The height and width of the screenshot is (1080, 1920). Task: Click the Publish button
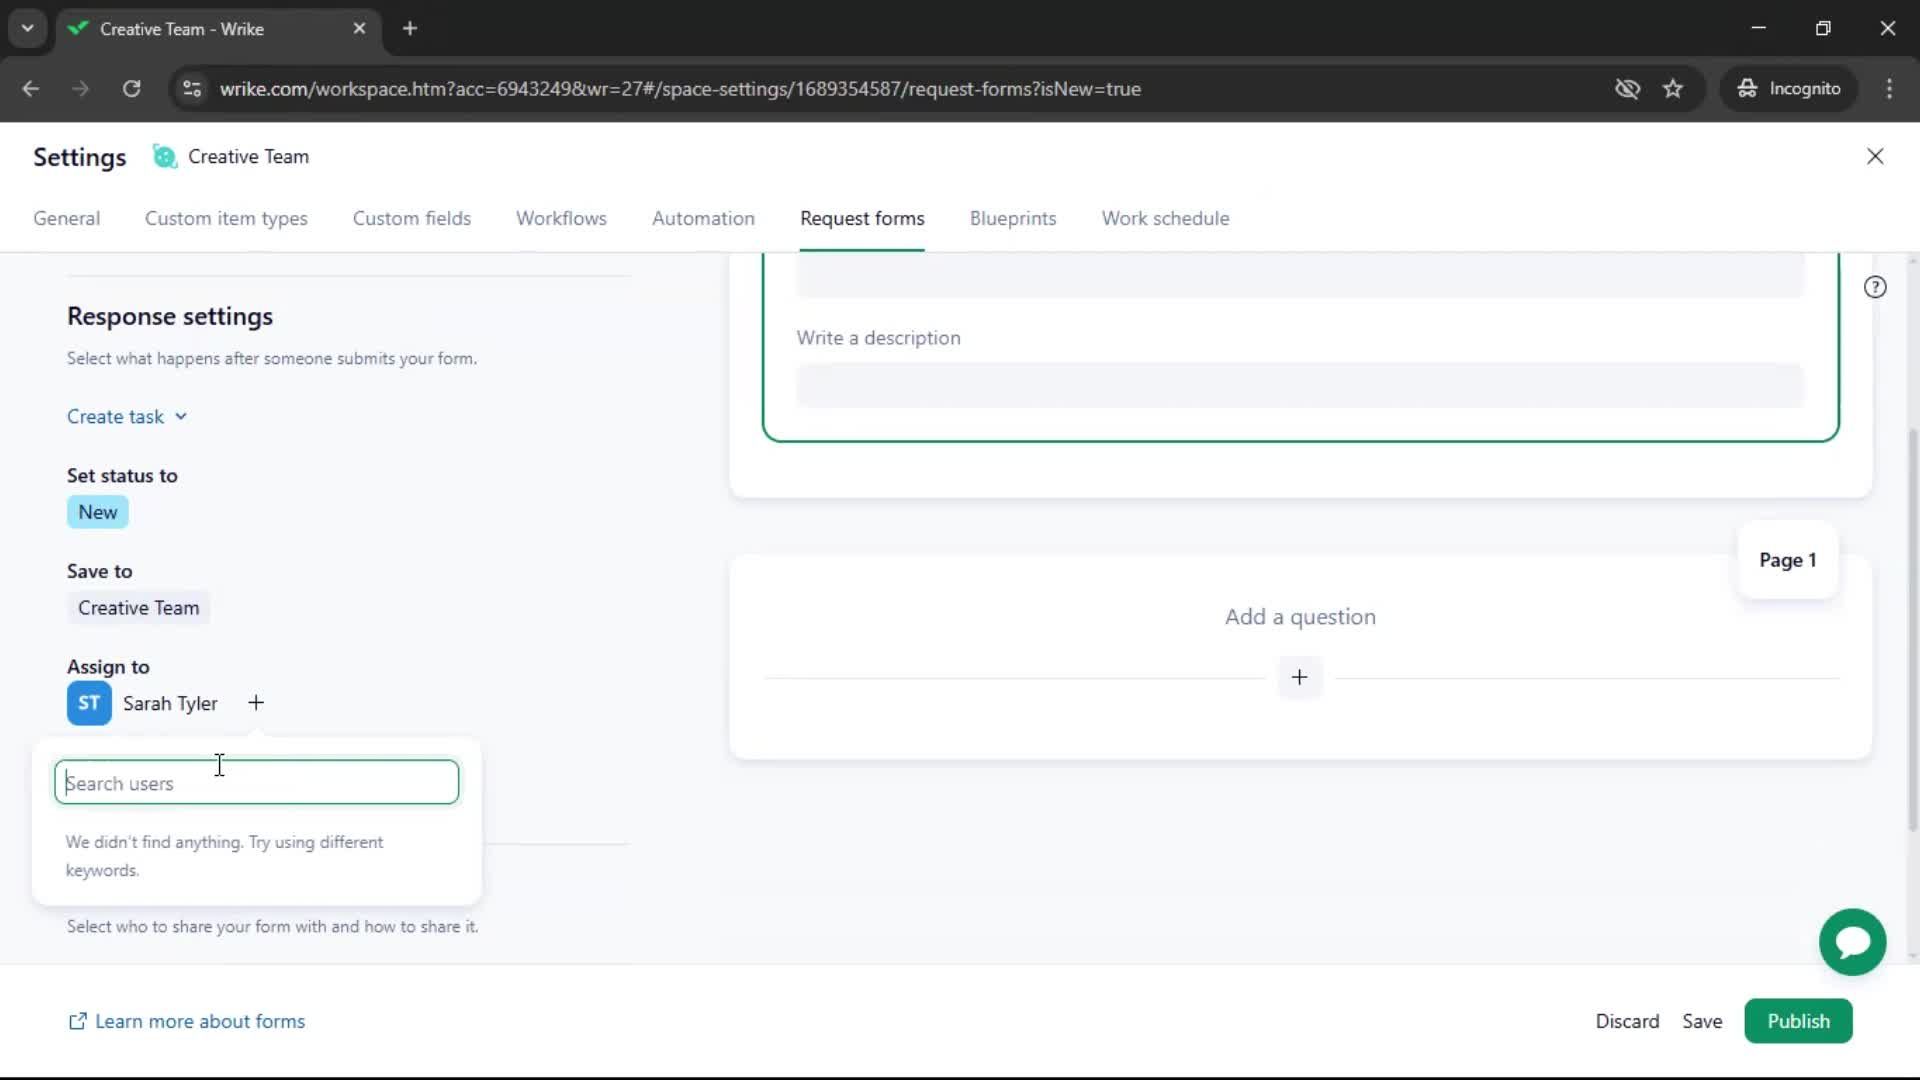click(x=1798, y=1021)
